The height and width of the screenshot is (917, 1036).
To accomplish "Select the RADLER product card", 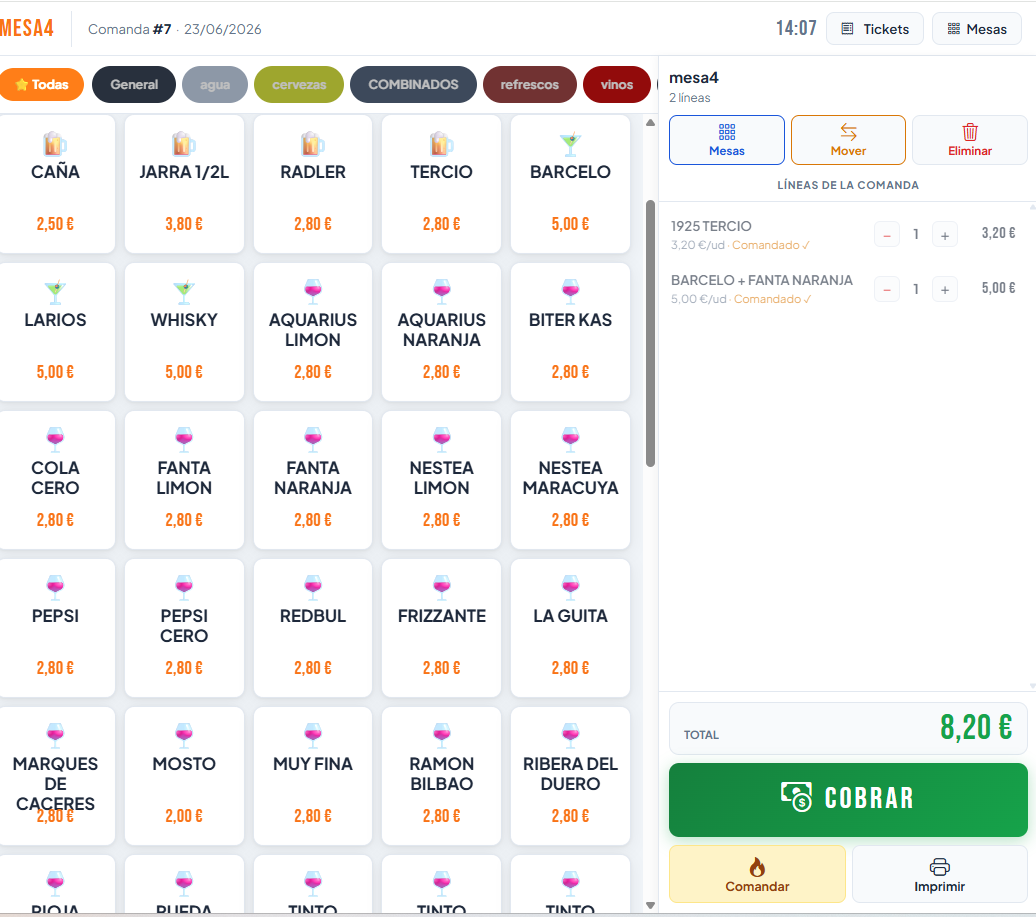I will coord(313,184).
